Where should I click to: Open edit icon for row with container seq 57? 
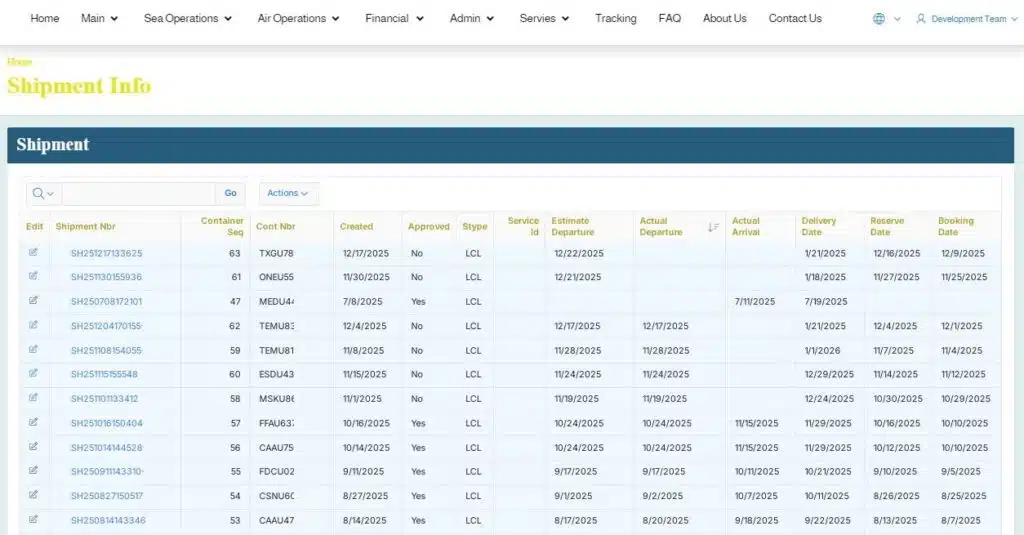point(33,422)
